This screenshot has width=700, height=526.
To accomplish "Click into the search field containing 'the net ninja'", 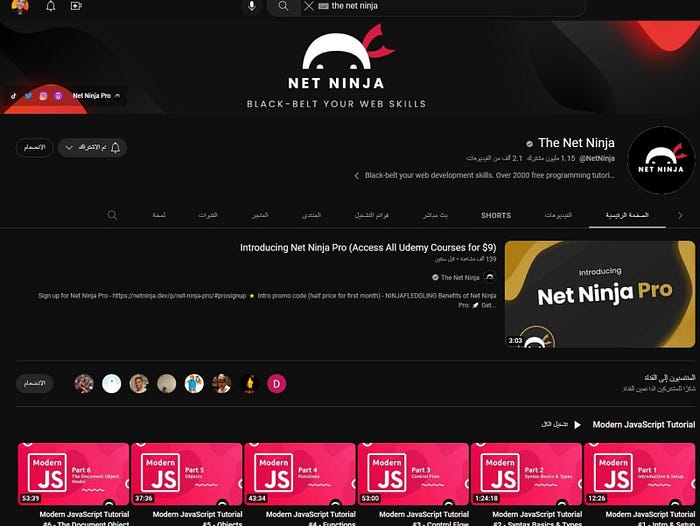I will coord(442,6).
